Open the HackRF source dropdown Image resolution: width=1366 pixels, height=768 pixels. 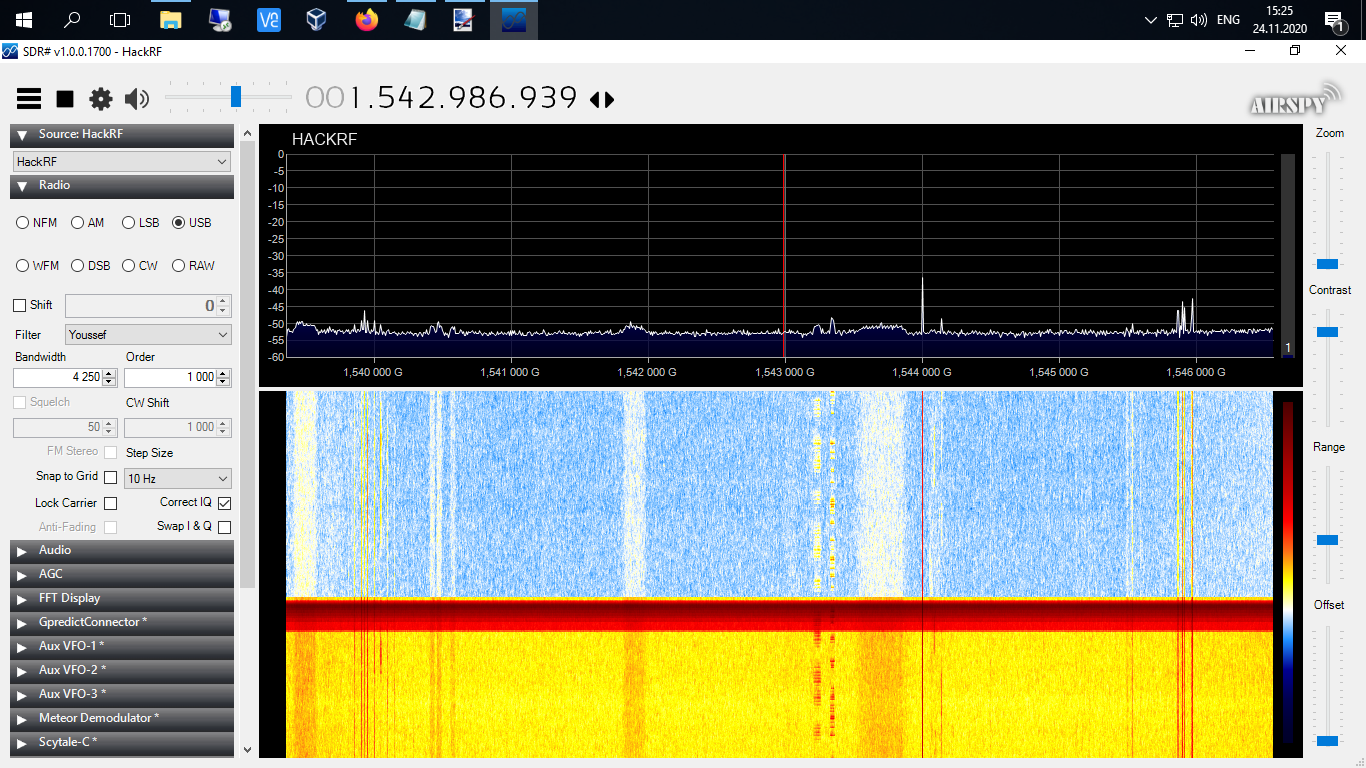[x=122, y=162]
